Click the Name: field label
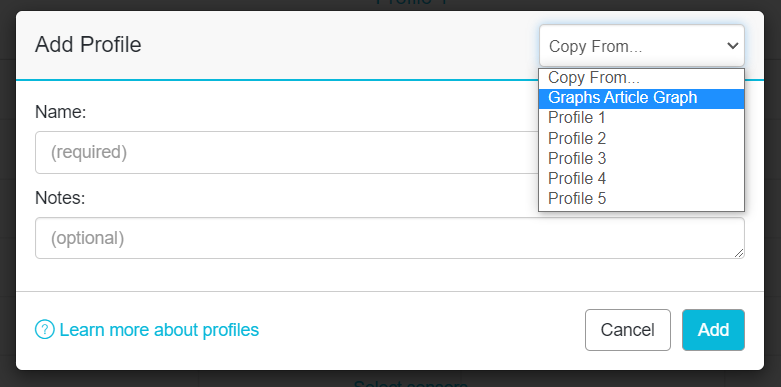 tap(61, 112)
